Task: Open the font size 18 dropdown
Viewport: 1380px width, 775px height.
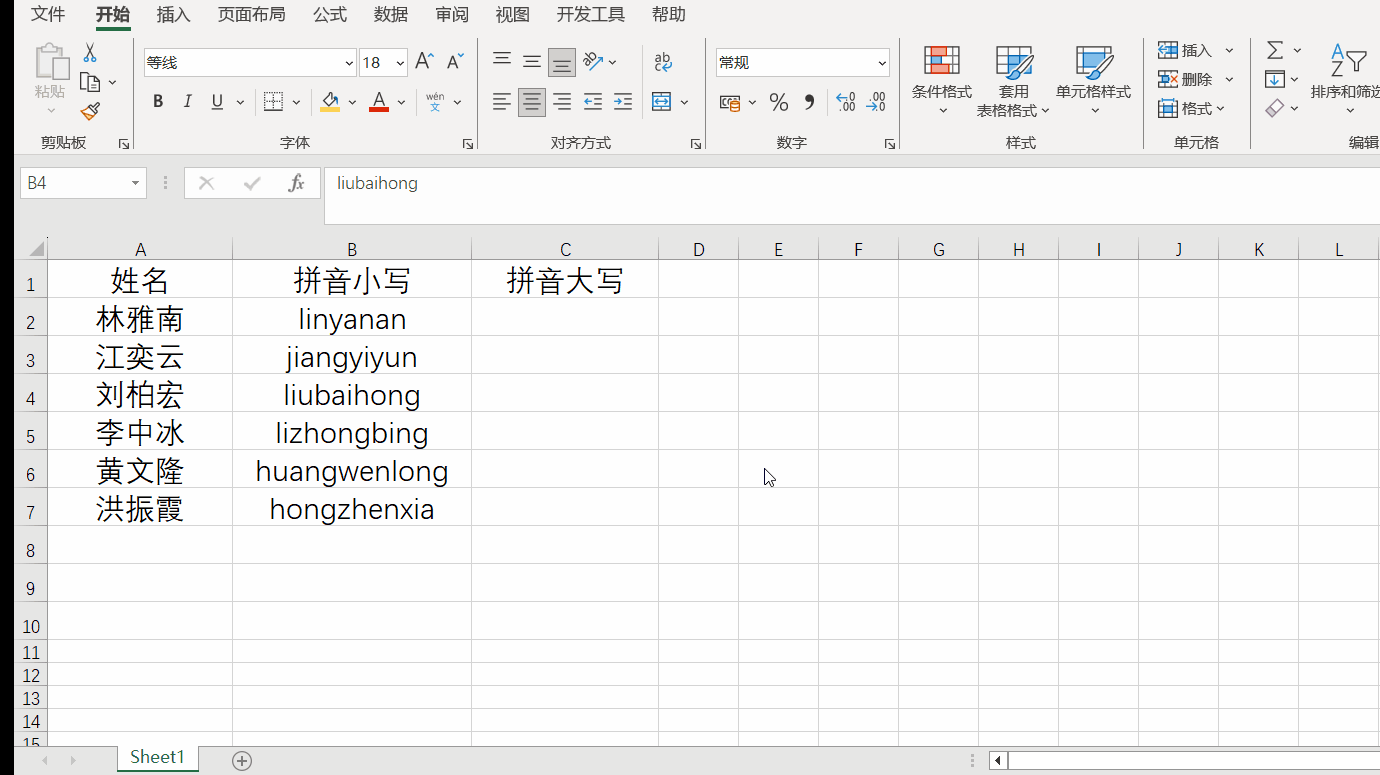Action: 400,62
